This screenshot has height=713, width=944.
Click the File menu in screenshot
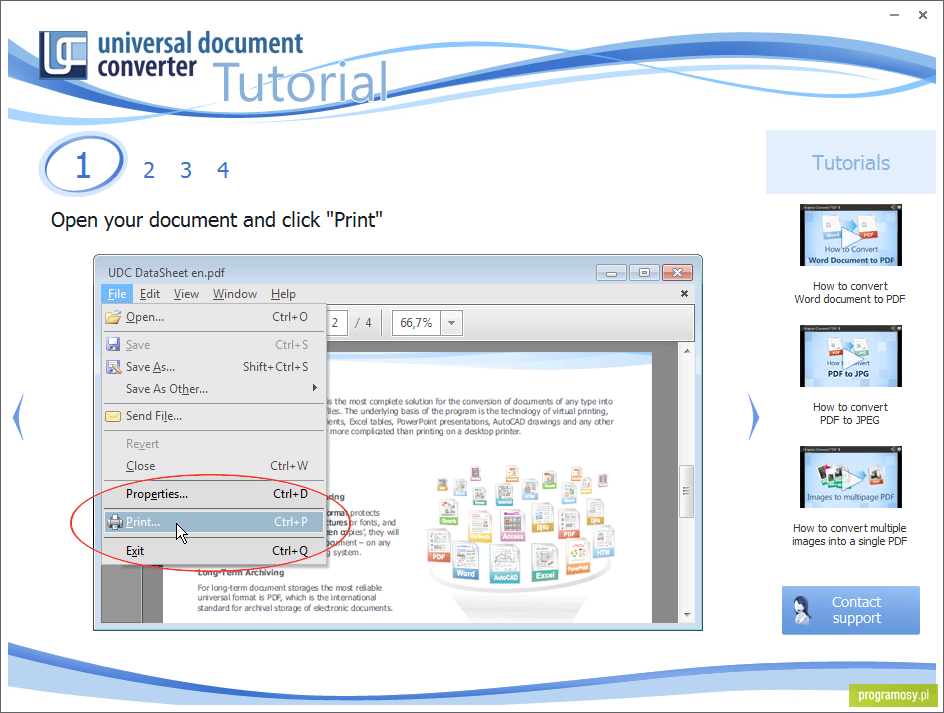(x=117, y=294)
